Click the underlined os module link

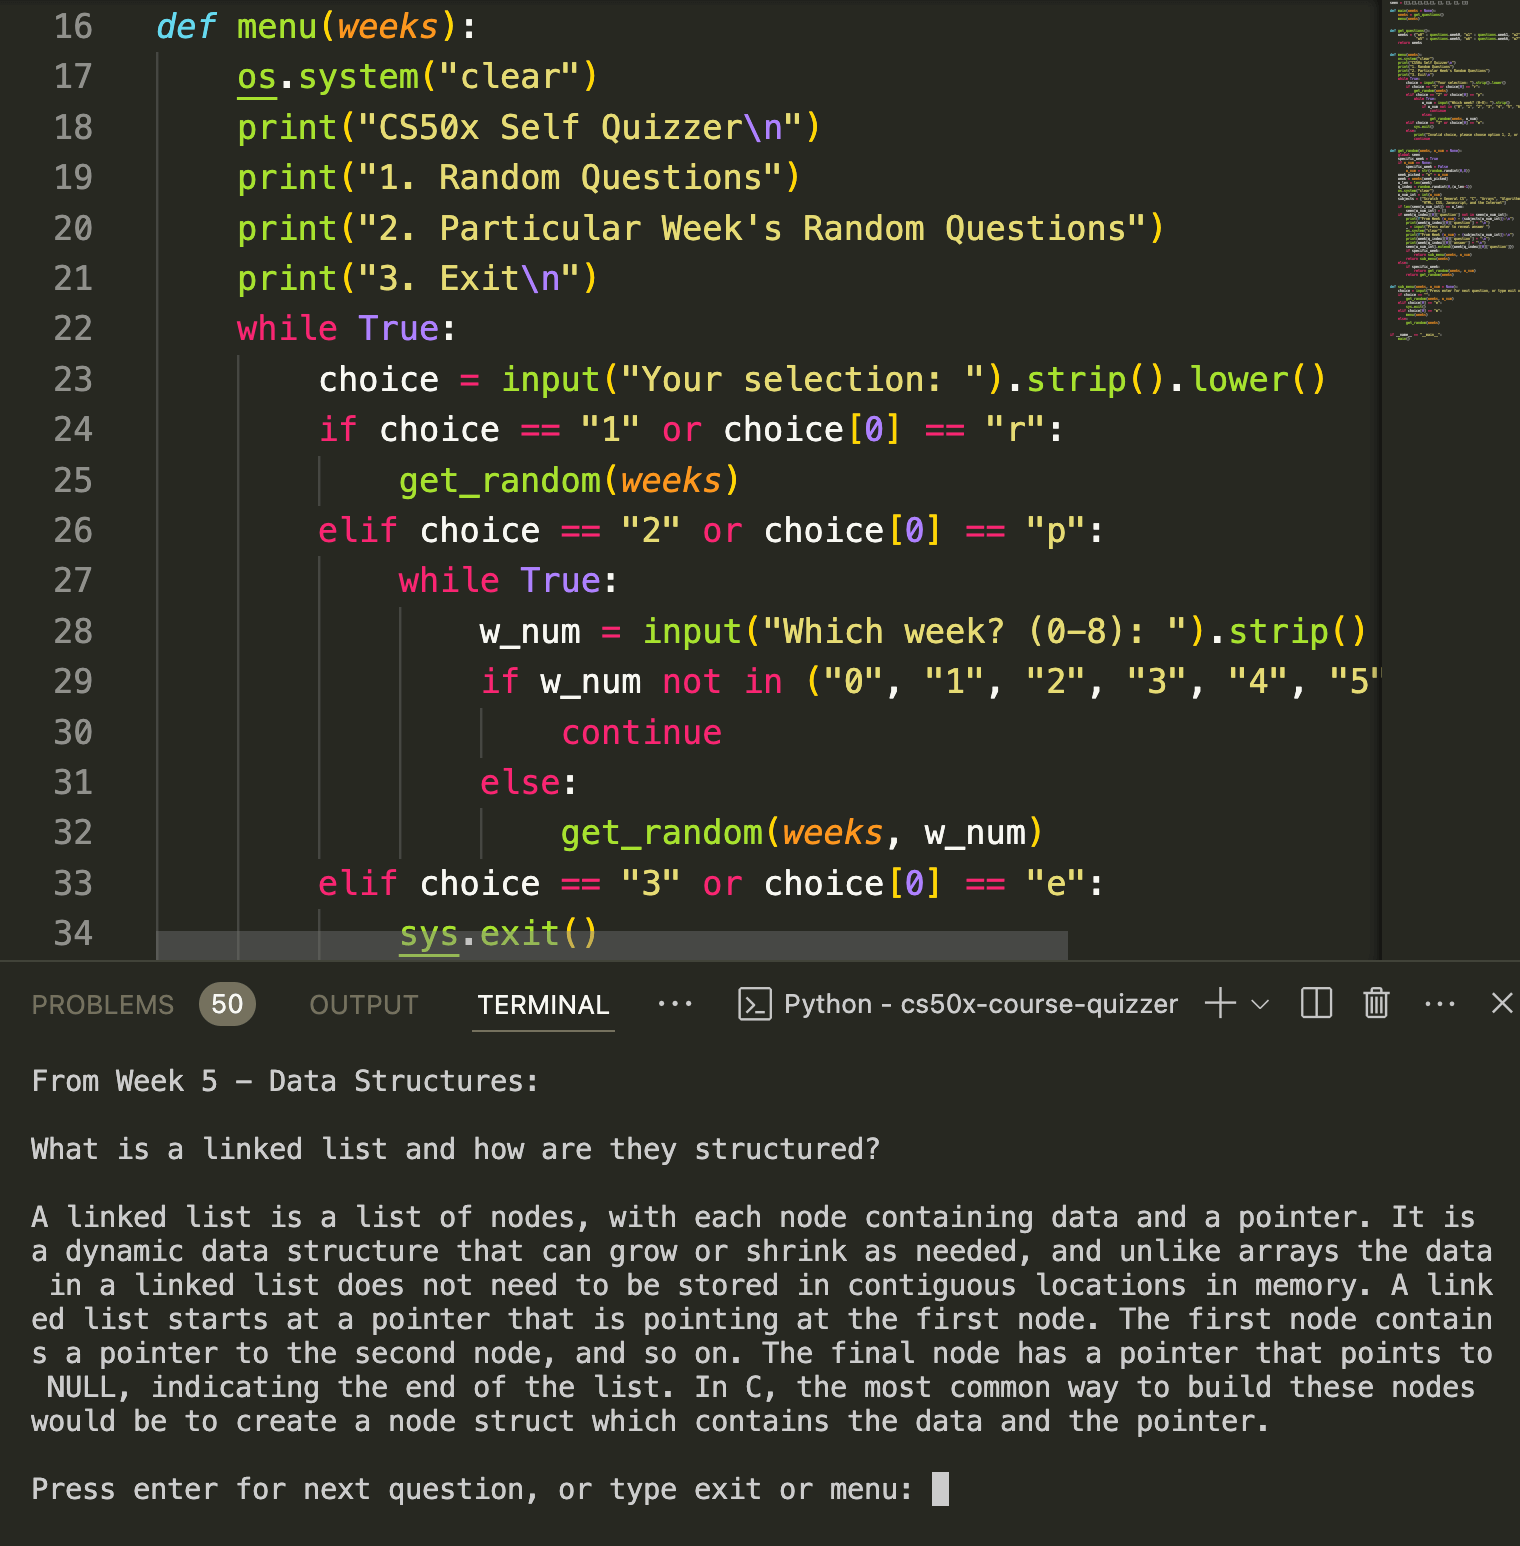pos(254,76)
